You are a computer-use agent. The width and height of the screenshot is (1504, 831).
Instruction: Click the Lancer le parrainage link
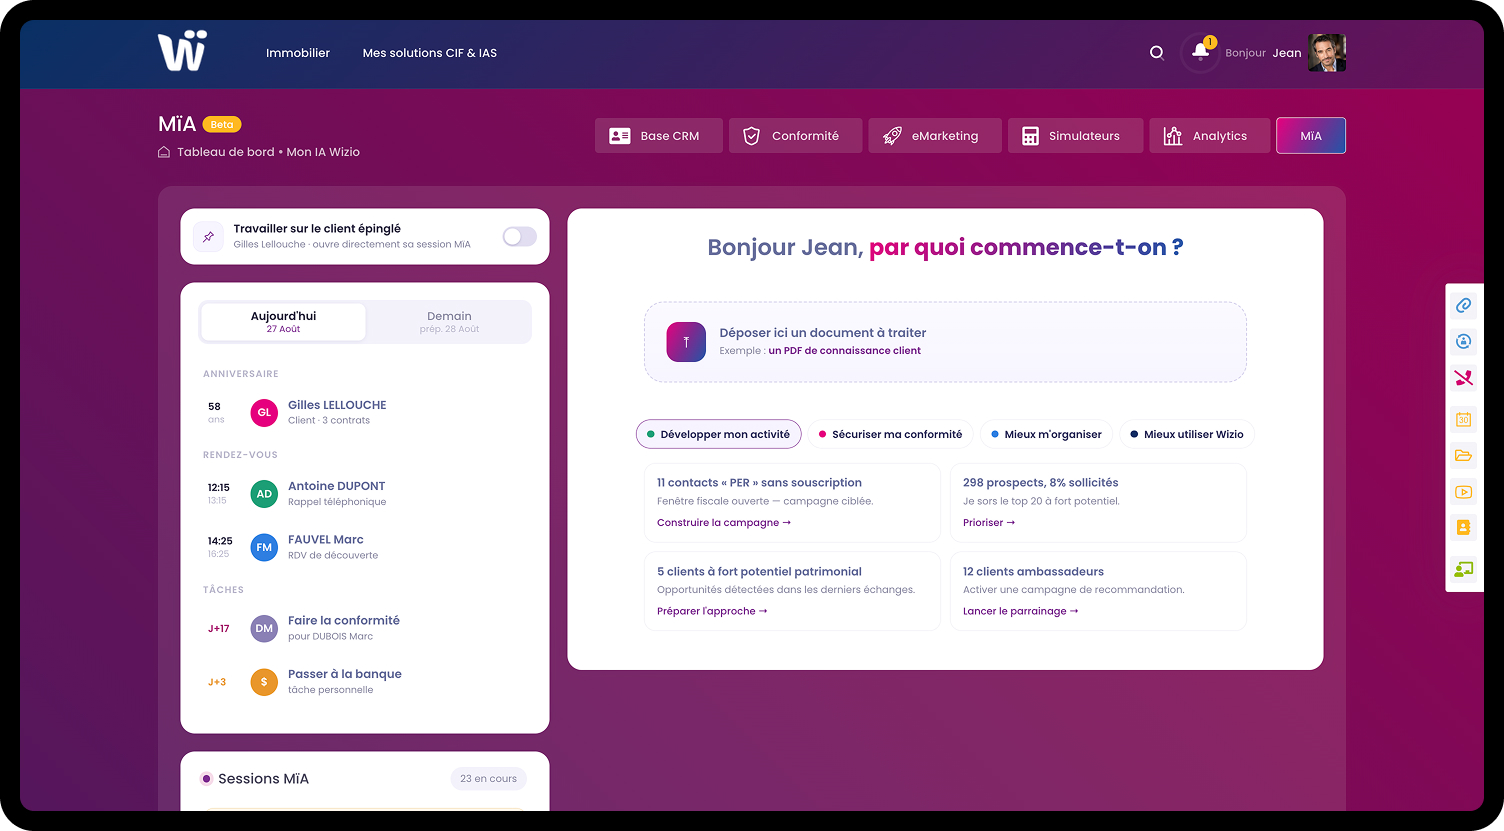(1021, 611)
